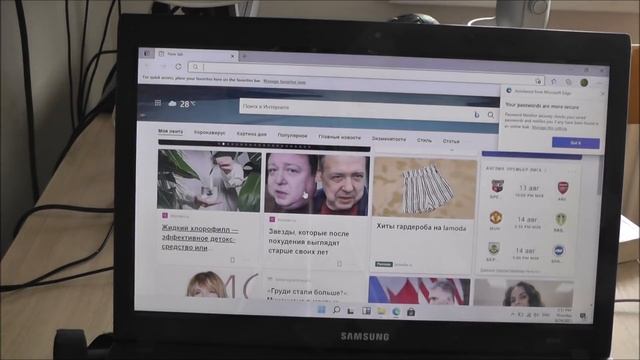The width and height of the screenshot is (640, 360).
Task: Expand hidden system tray icons chevron
Action: pyautogui.click(x=513, y=314)
